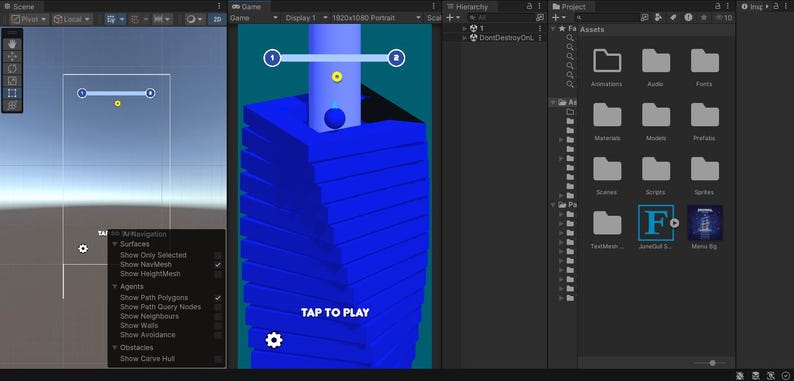Viewport: 794px width, 381px height.
Task: Toggle grid snapping icon in Scene toolbar
Action: pos(135,19)
